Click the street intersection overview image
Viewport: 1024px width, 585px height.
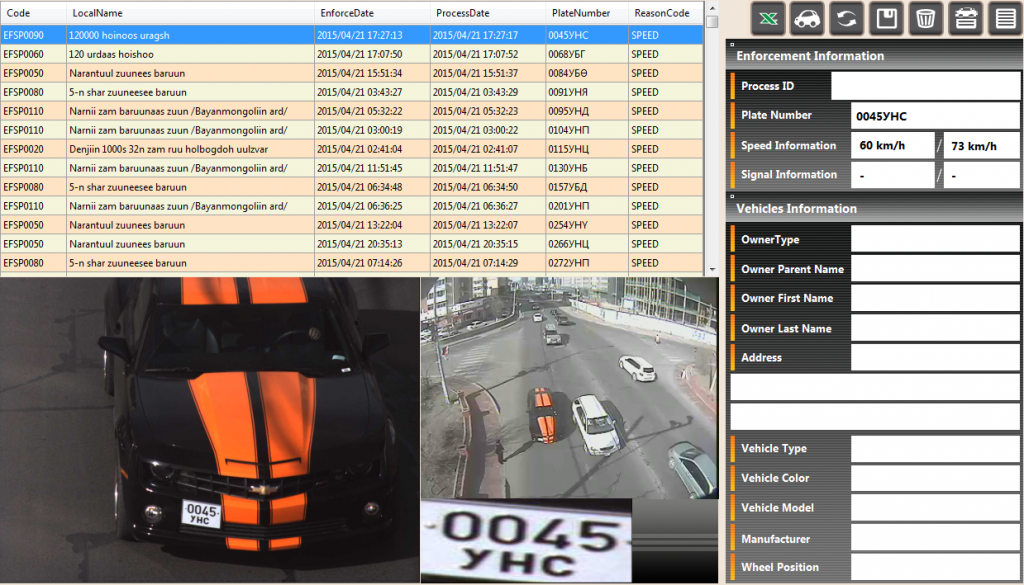(569, 385)
